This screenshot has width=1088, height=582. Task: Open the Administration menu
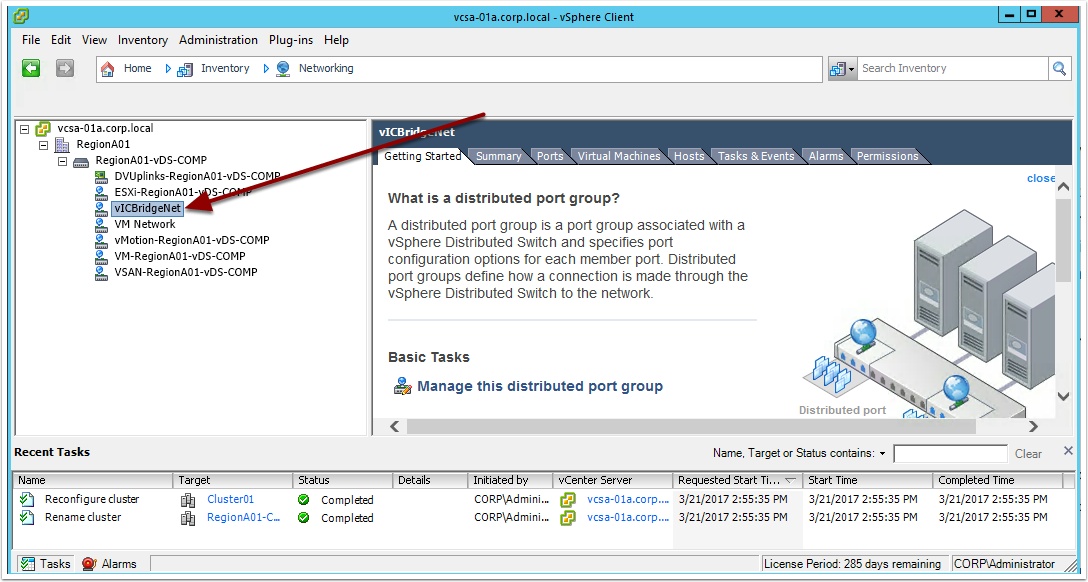(219, 40)
